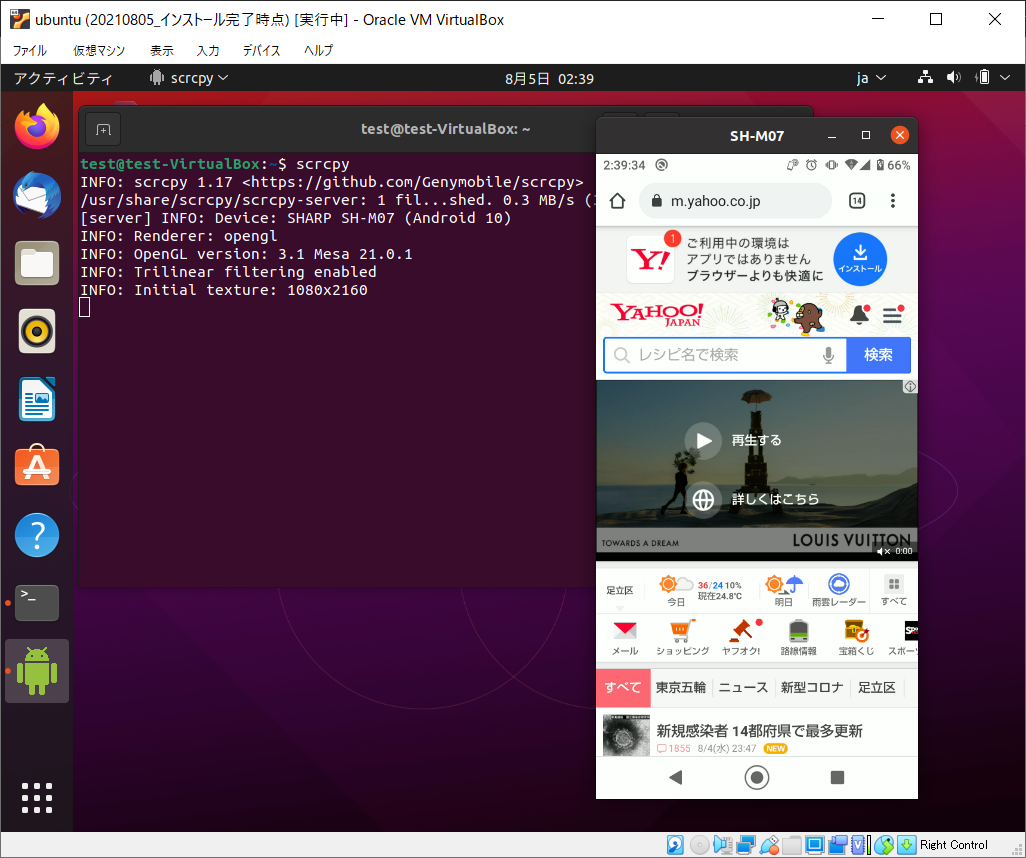1026x858 pixels.
Task: Tap the Android back navigation button
Action: click(676, 777)
